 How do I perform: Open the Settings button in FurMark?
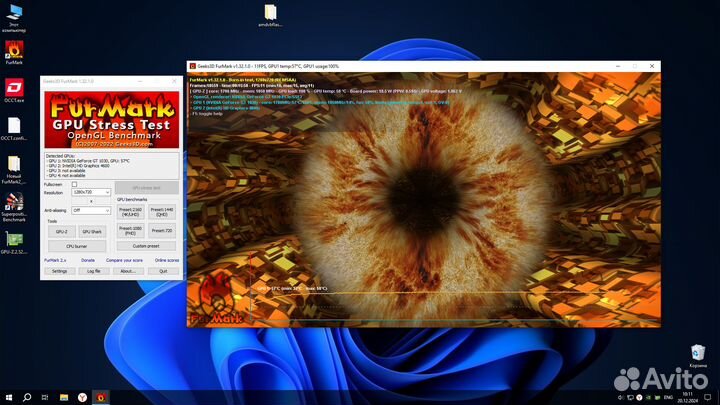coord(59,271)
